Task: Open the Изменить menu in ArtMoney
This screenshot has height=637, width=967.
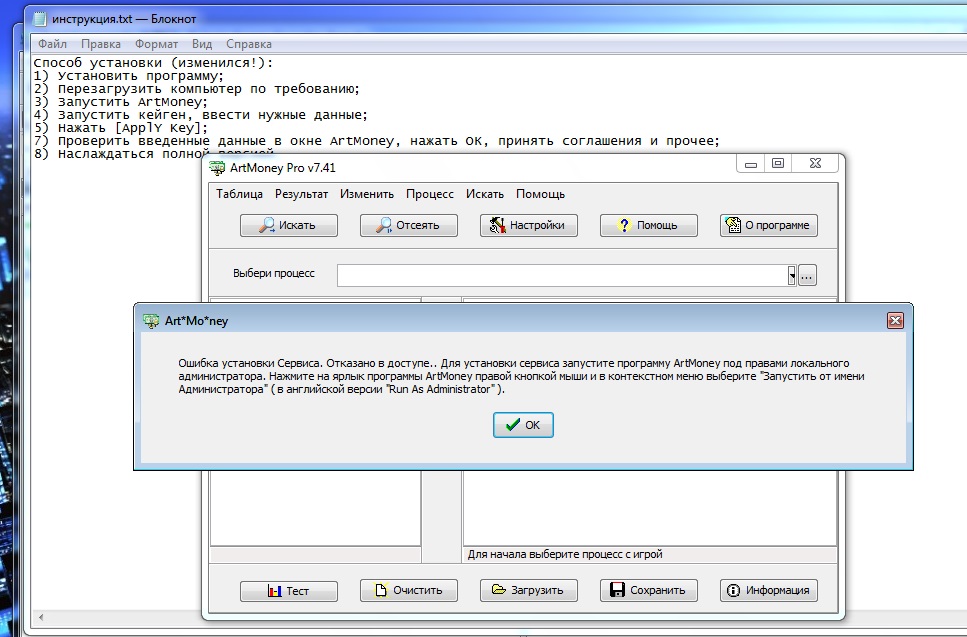Action: click(x=367, y=194)
